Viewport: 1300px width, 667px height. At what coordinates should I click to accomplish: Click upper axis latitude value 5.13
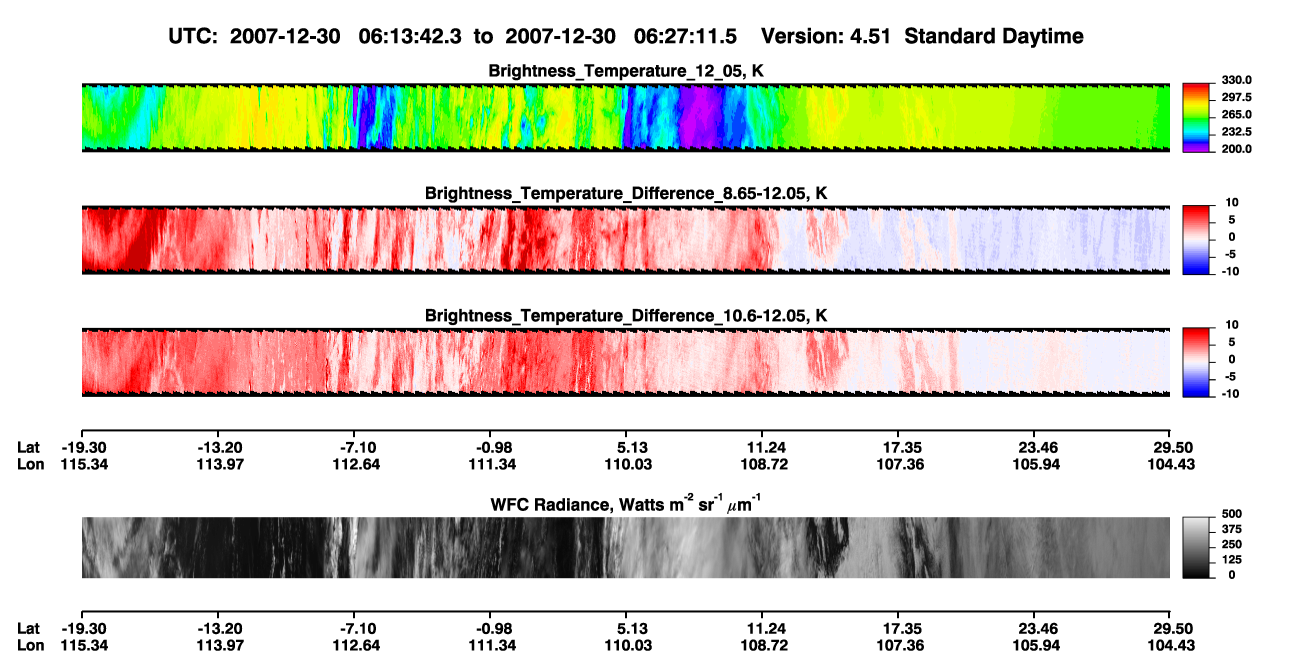pos(626,448)
